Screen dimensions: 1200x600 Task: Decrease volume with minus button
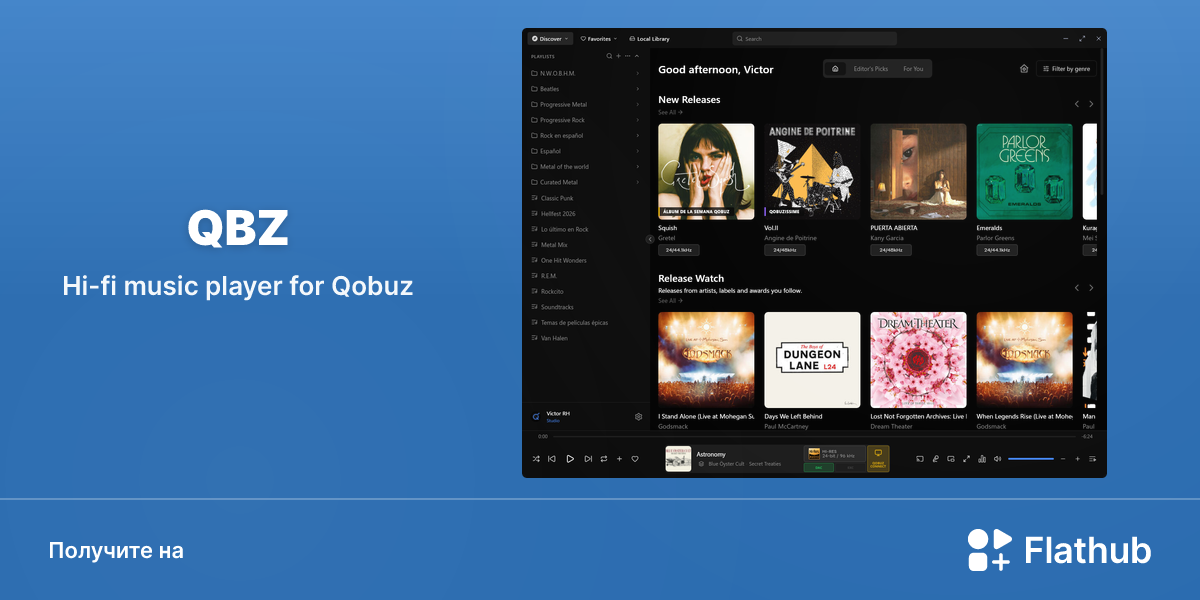pyautogui.click(x=1064, y=459)
